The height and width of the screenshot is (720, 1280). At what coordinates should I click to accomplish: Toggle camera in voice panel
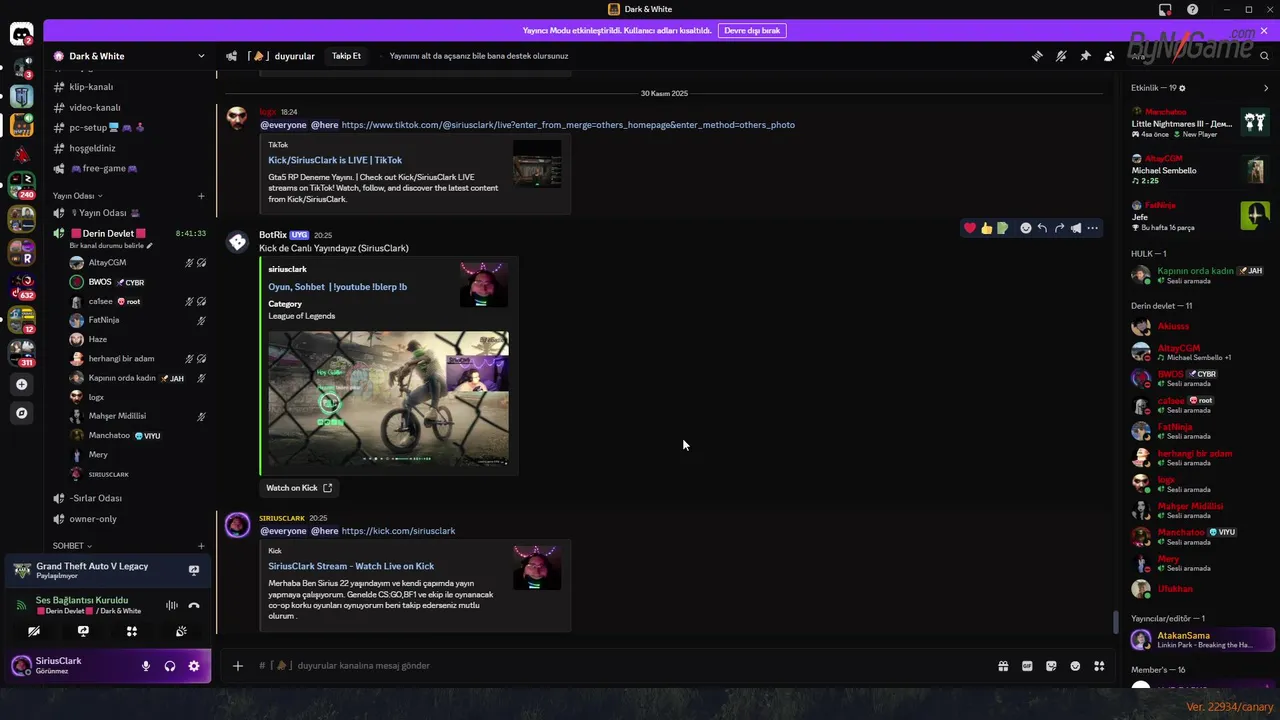point(34,631)
